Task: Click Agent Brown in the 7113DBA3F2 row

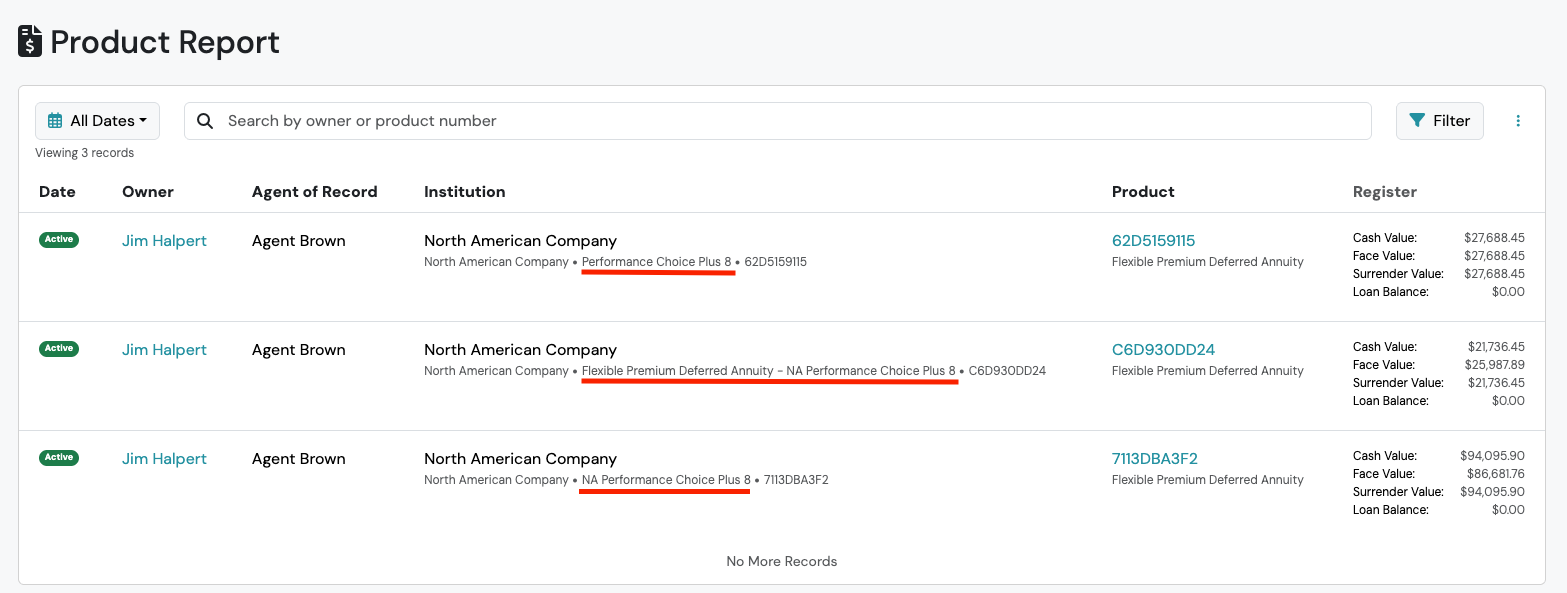Action: (x=298, y=459)
